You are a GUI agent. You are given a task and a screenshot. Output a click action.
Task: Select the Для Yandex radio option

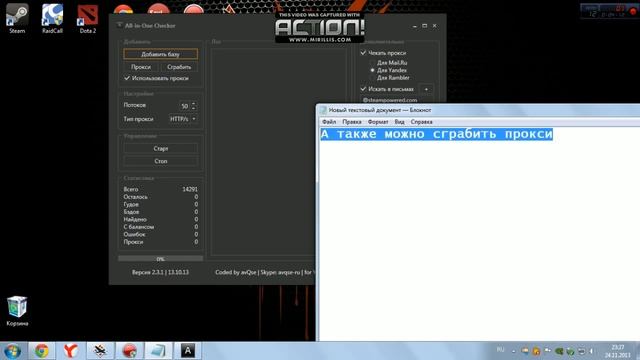[372, 70]
